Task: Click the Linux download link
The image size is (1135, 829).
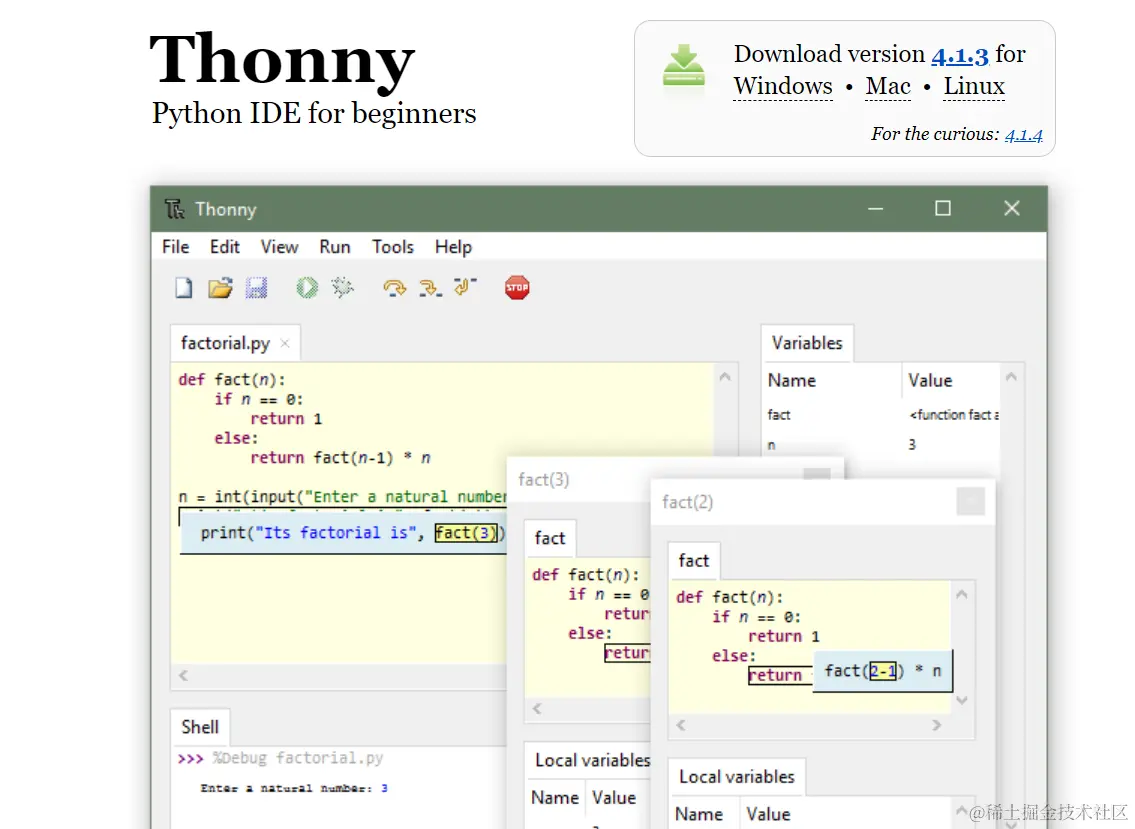Action: click(974, 86)
